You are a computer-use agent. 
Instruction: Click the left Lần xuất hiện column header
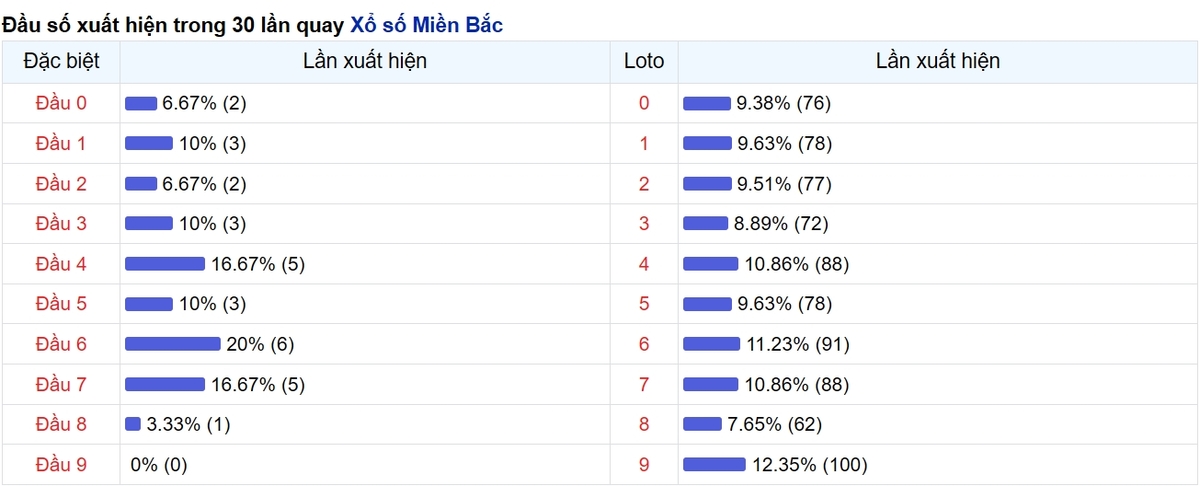[x=364, y=61]
